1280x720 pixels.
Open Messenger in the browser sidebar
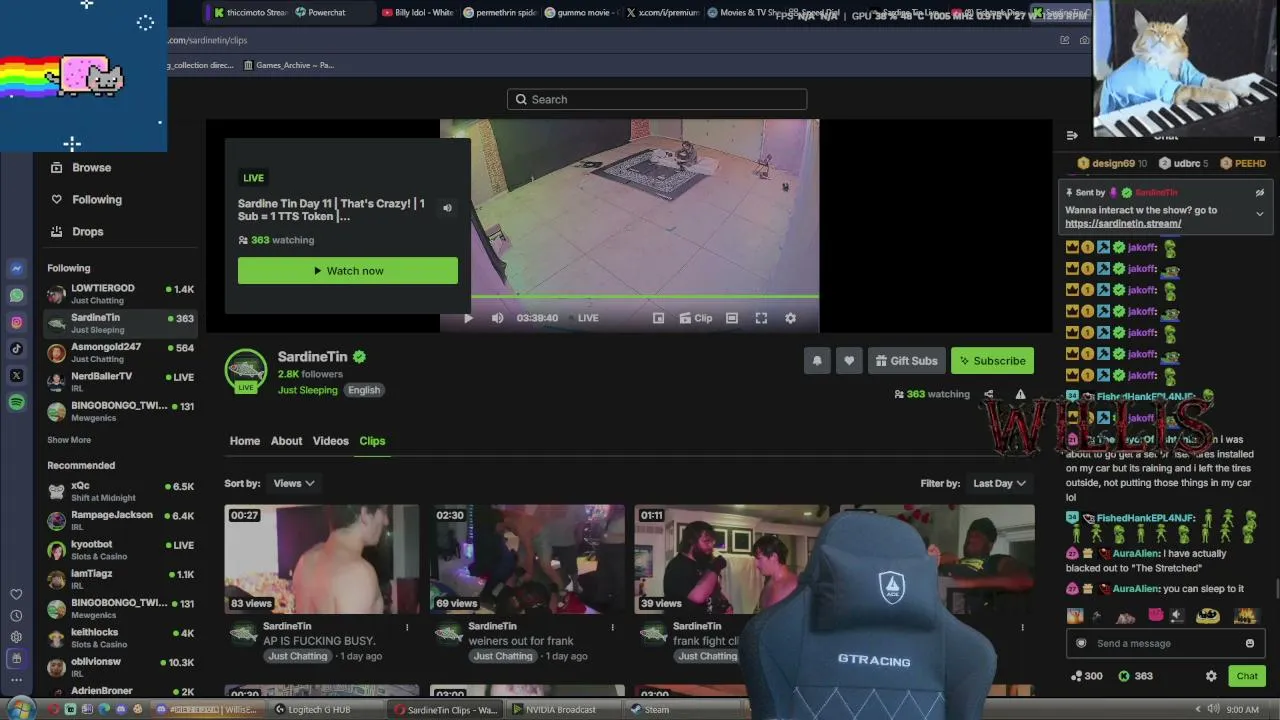(x=16, y=268)
